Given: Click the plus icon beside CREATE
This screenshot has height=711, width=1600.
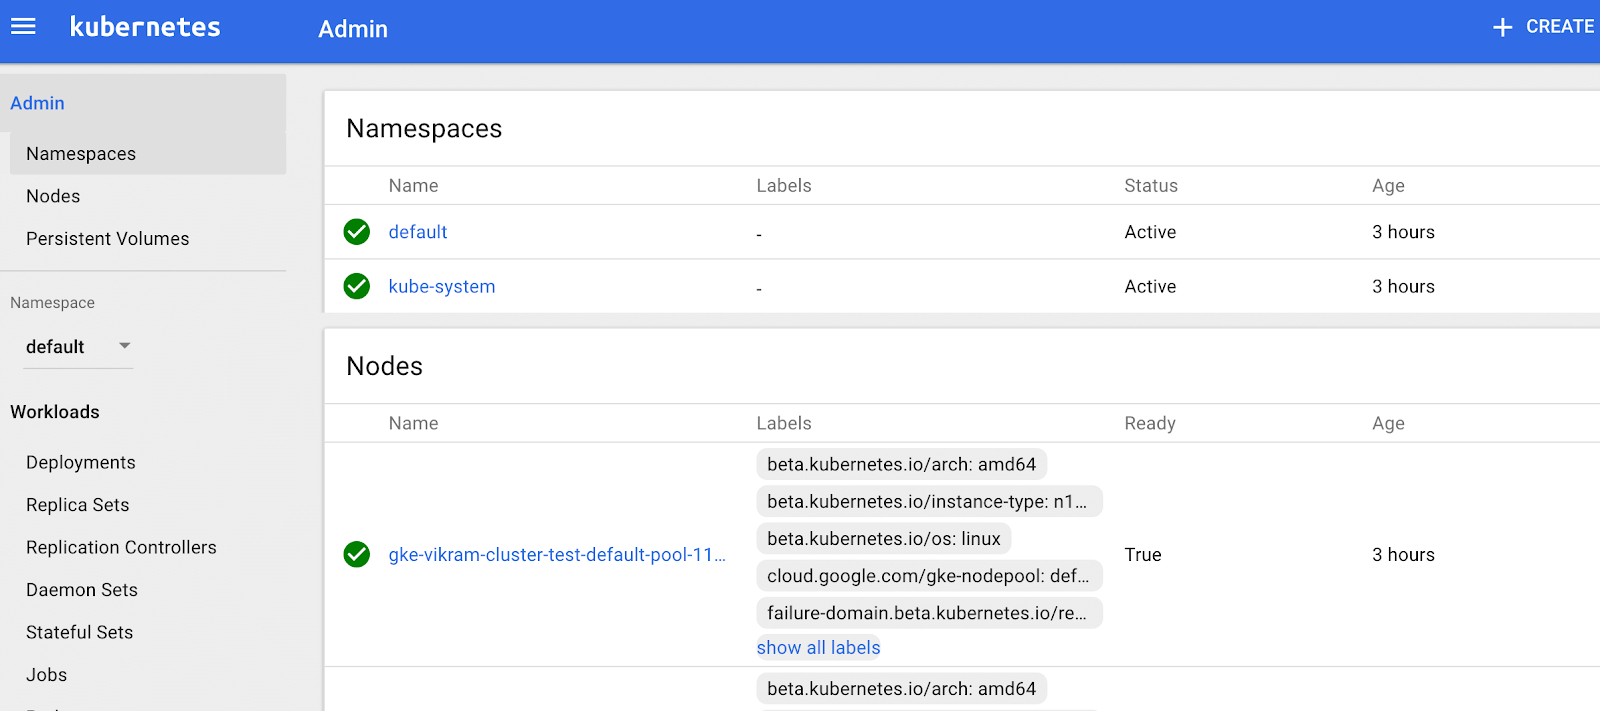Looking at the screenshot, I should coord(1502,28).
